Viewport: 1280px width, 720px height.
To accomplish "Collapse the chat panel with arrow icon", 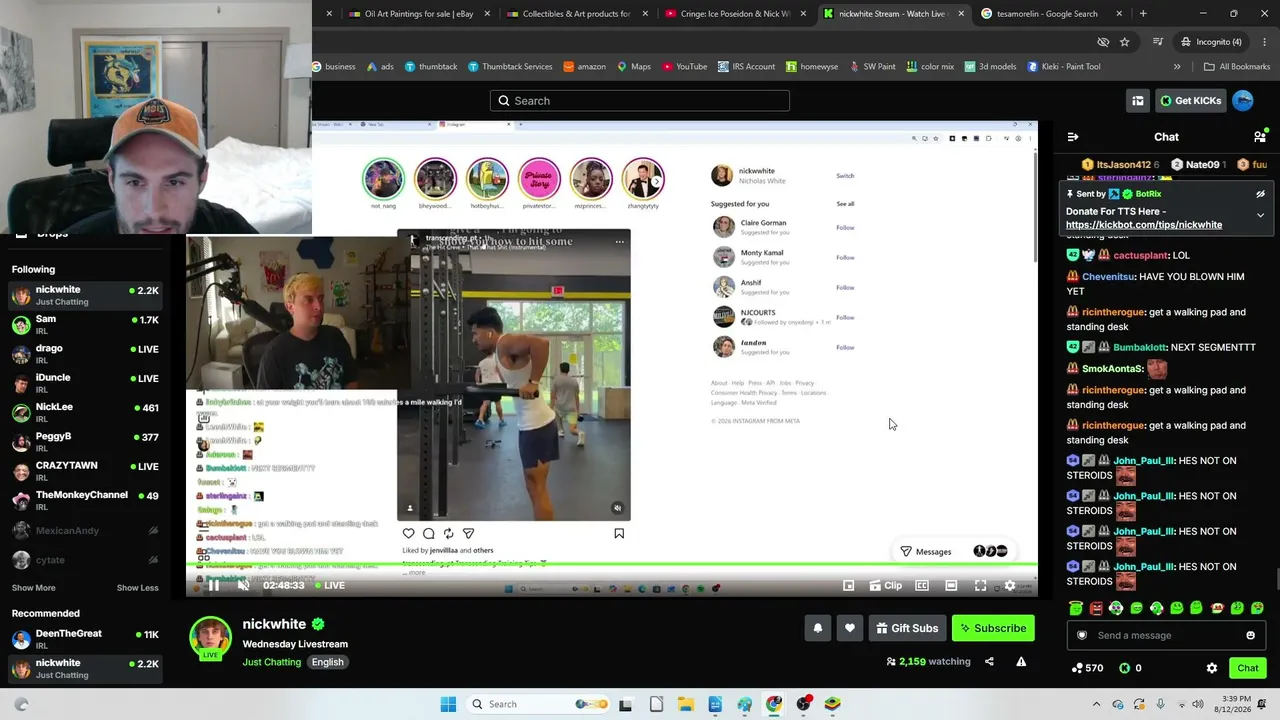I will (x=1073, y=137).
